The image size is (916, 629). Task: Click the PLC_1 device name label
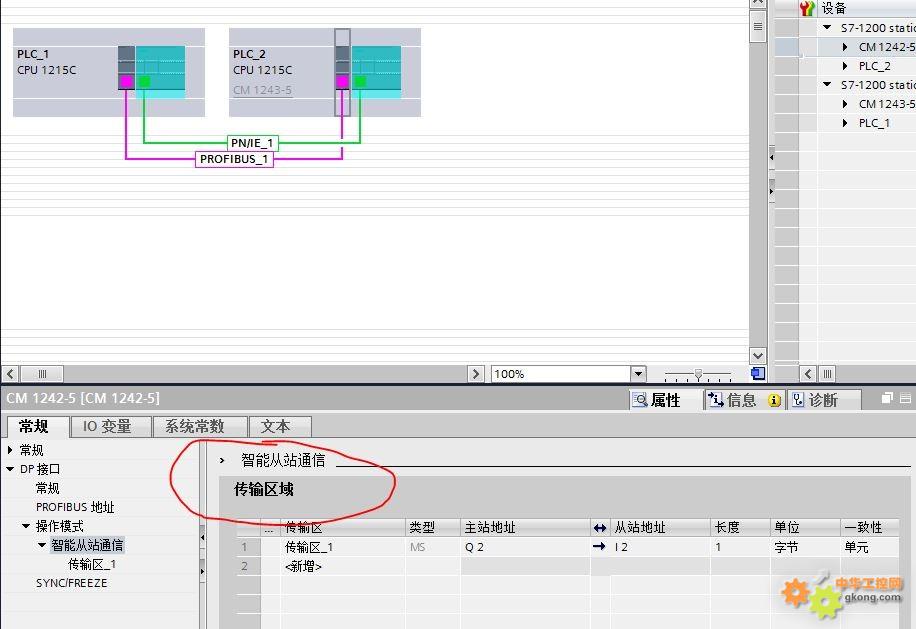(33, 54)
